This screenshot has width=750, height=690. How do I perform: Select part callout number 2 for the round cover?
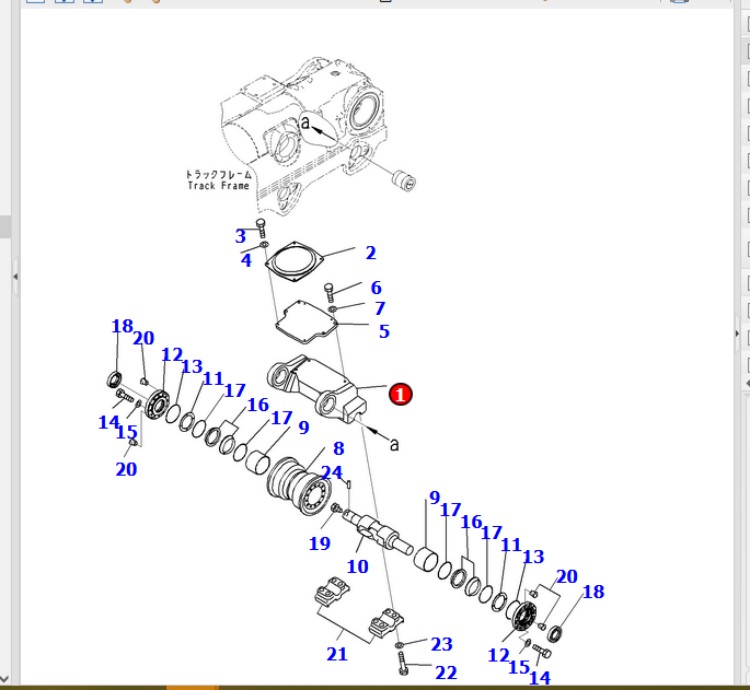[370, 253]
